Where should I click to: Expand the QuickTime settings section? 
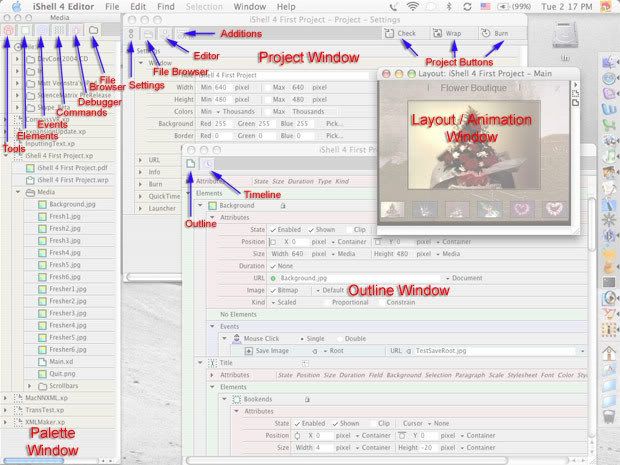[x=140, y=196]
